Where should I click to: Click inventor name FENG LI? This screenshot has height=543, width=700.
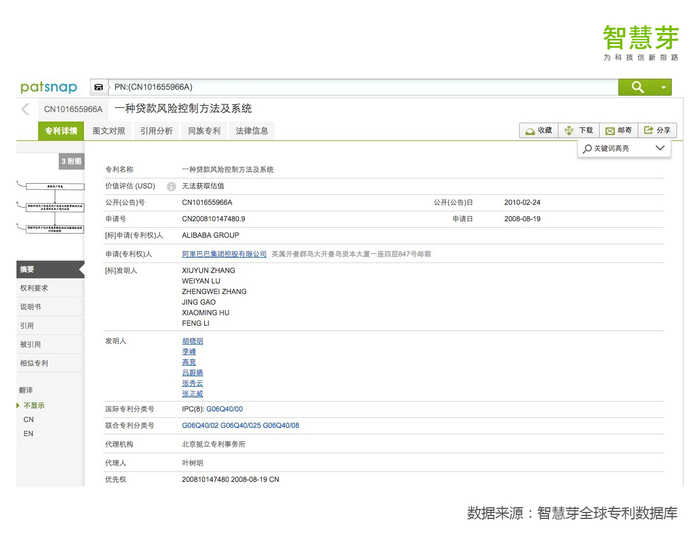tap(196, 323)
